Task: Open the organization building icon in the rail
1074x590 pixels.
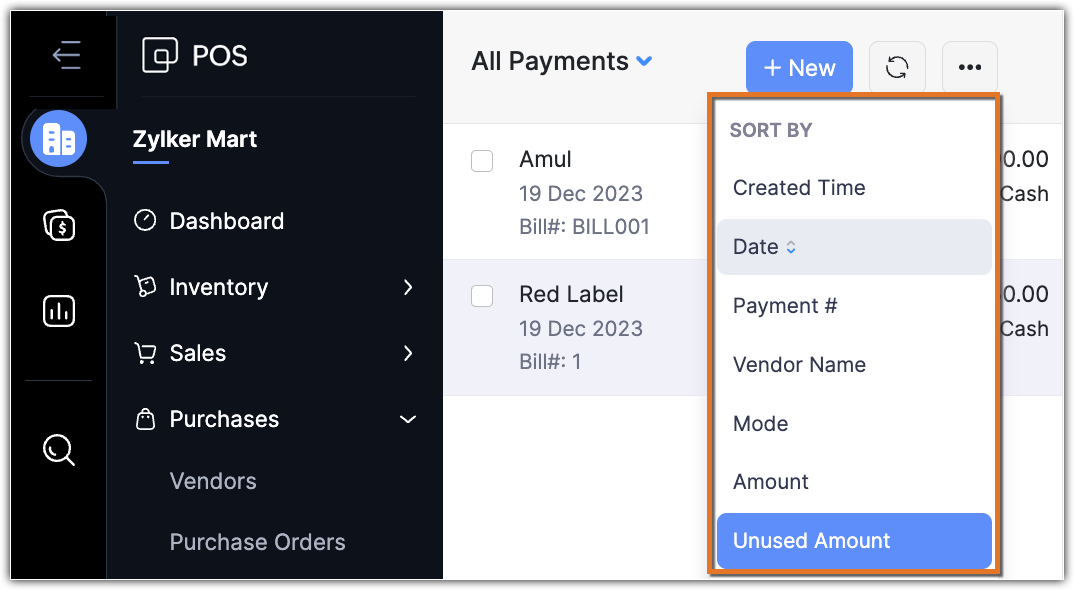Action: tap(59, 140)
